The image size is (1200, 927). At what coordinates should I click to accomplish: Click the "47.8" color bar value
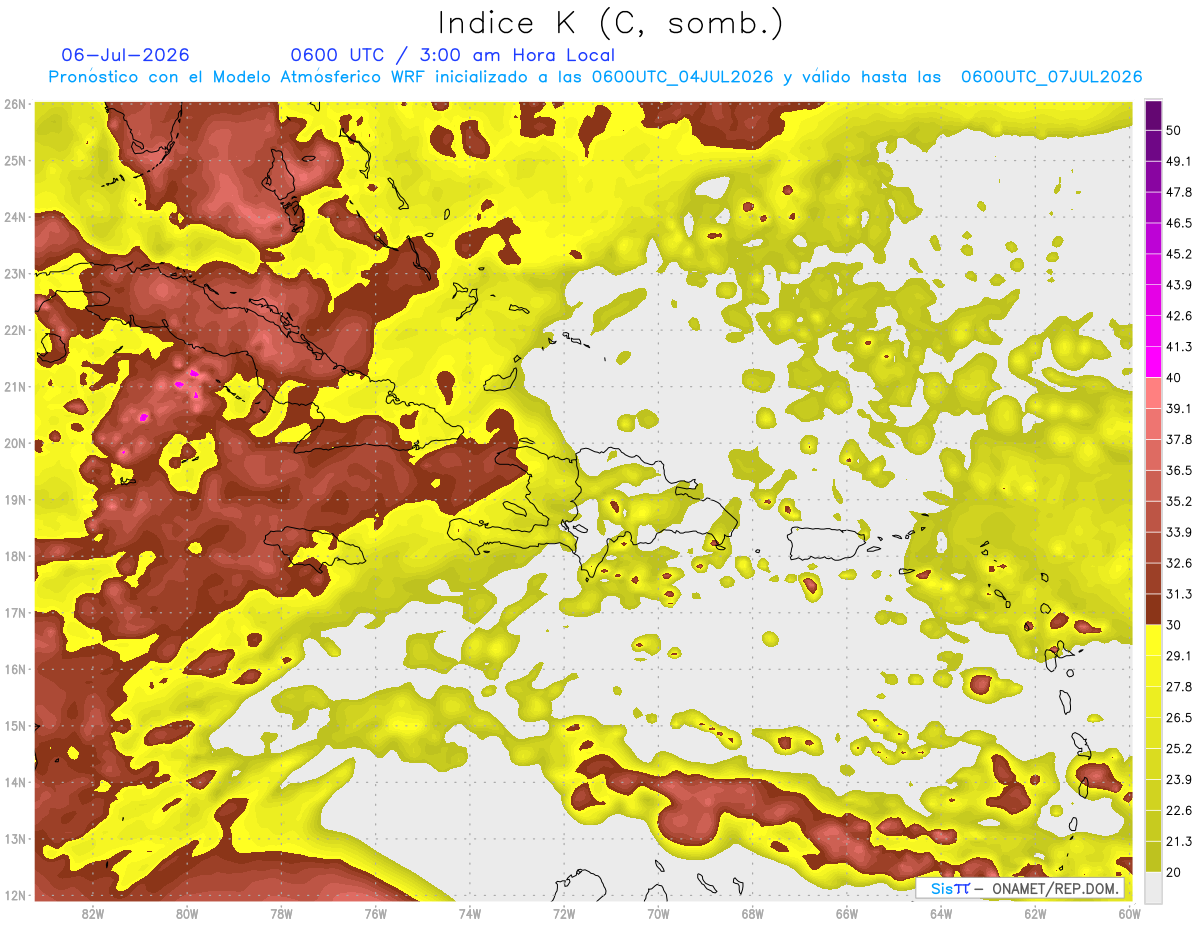click(1178, 193)
